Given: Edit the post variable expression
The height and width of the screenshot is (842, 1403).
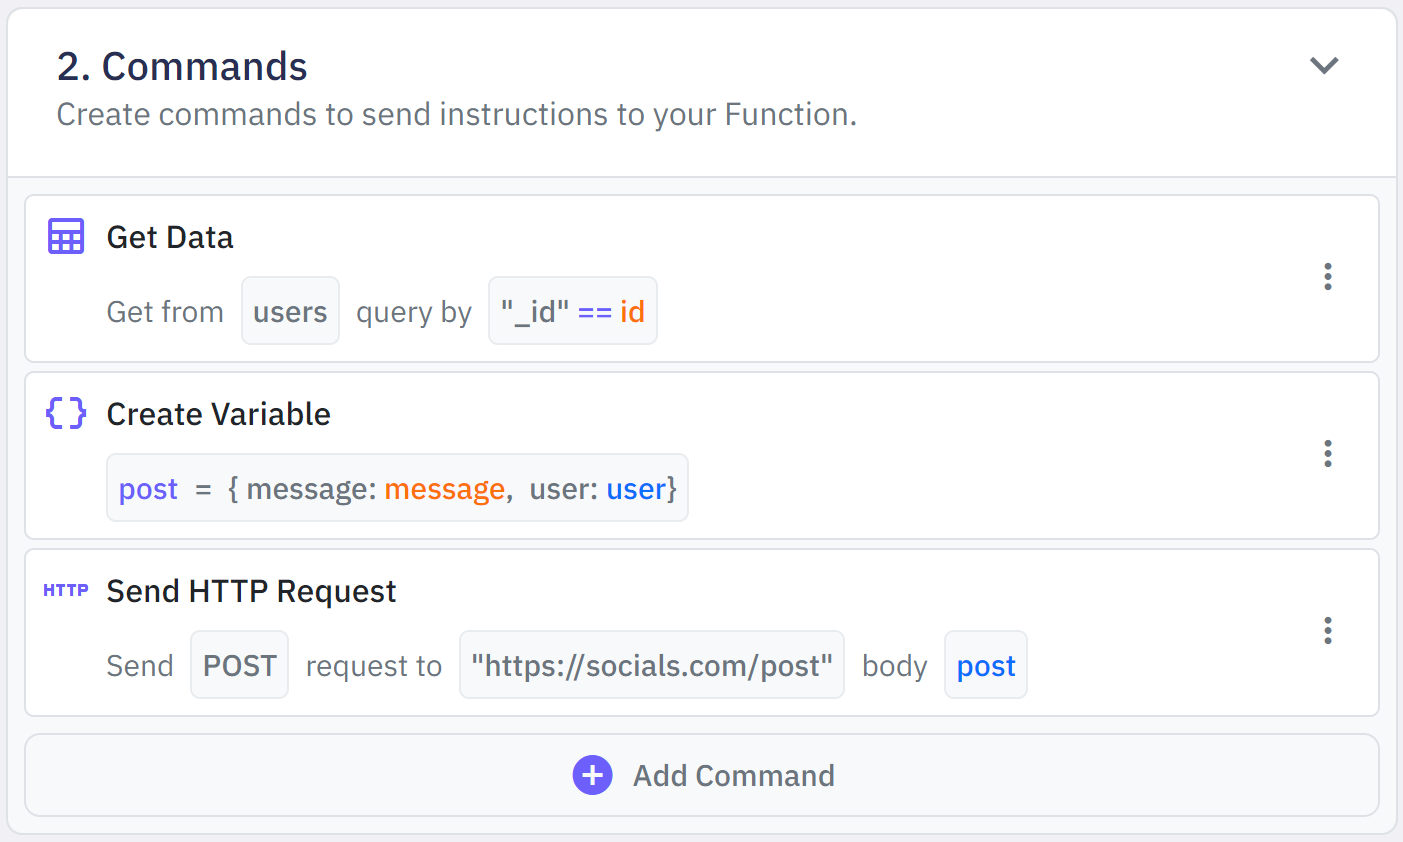Looking at the screenshot, I should coord(397,488).
